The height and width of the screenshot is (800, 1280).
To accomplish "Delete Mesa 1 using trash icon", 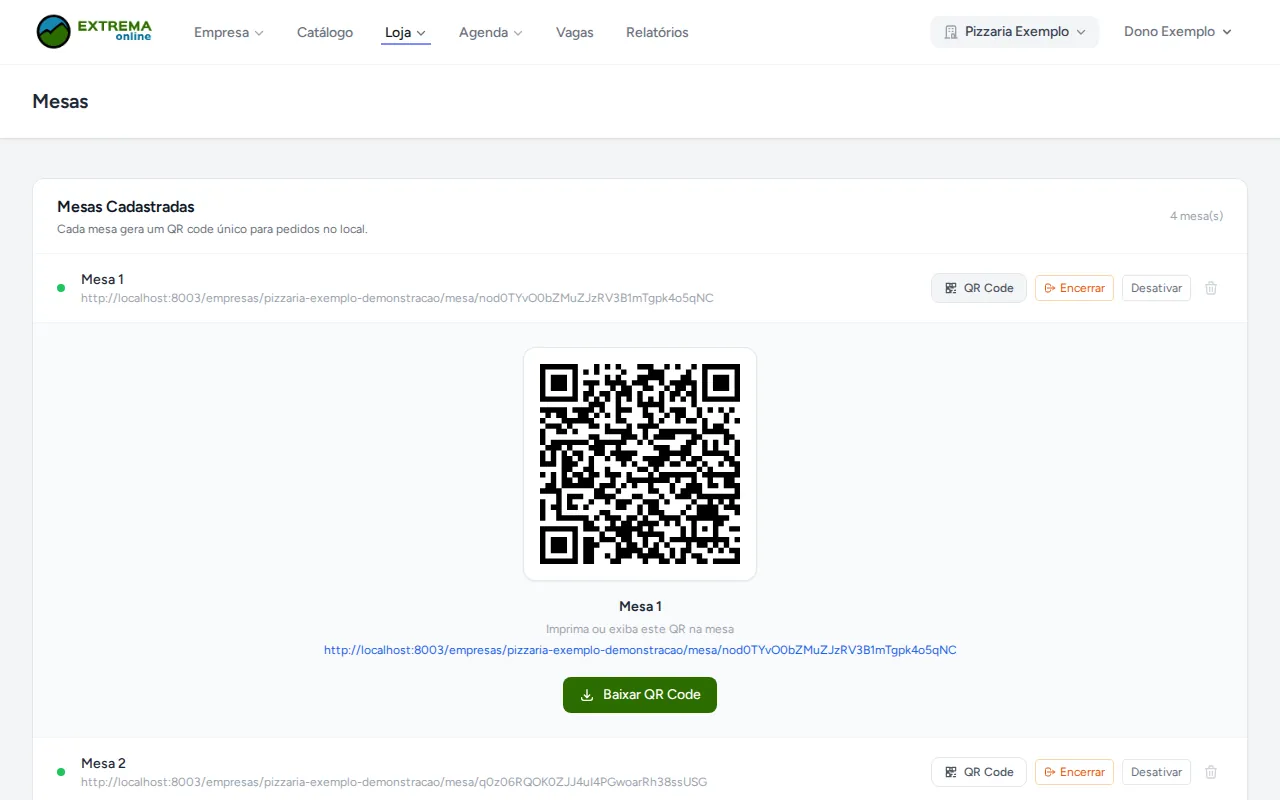I will tap(1211, 288).
